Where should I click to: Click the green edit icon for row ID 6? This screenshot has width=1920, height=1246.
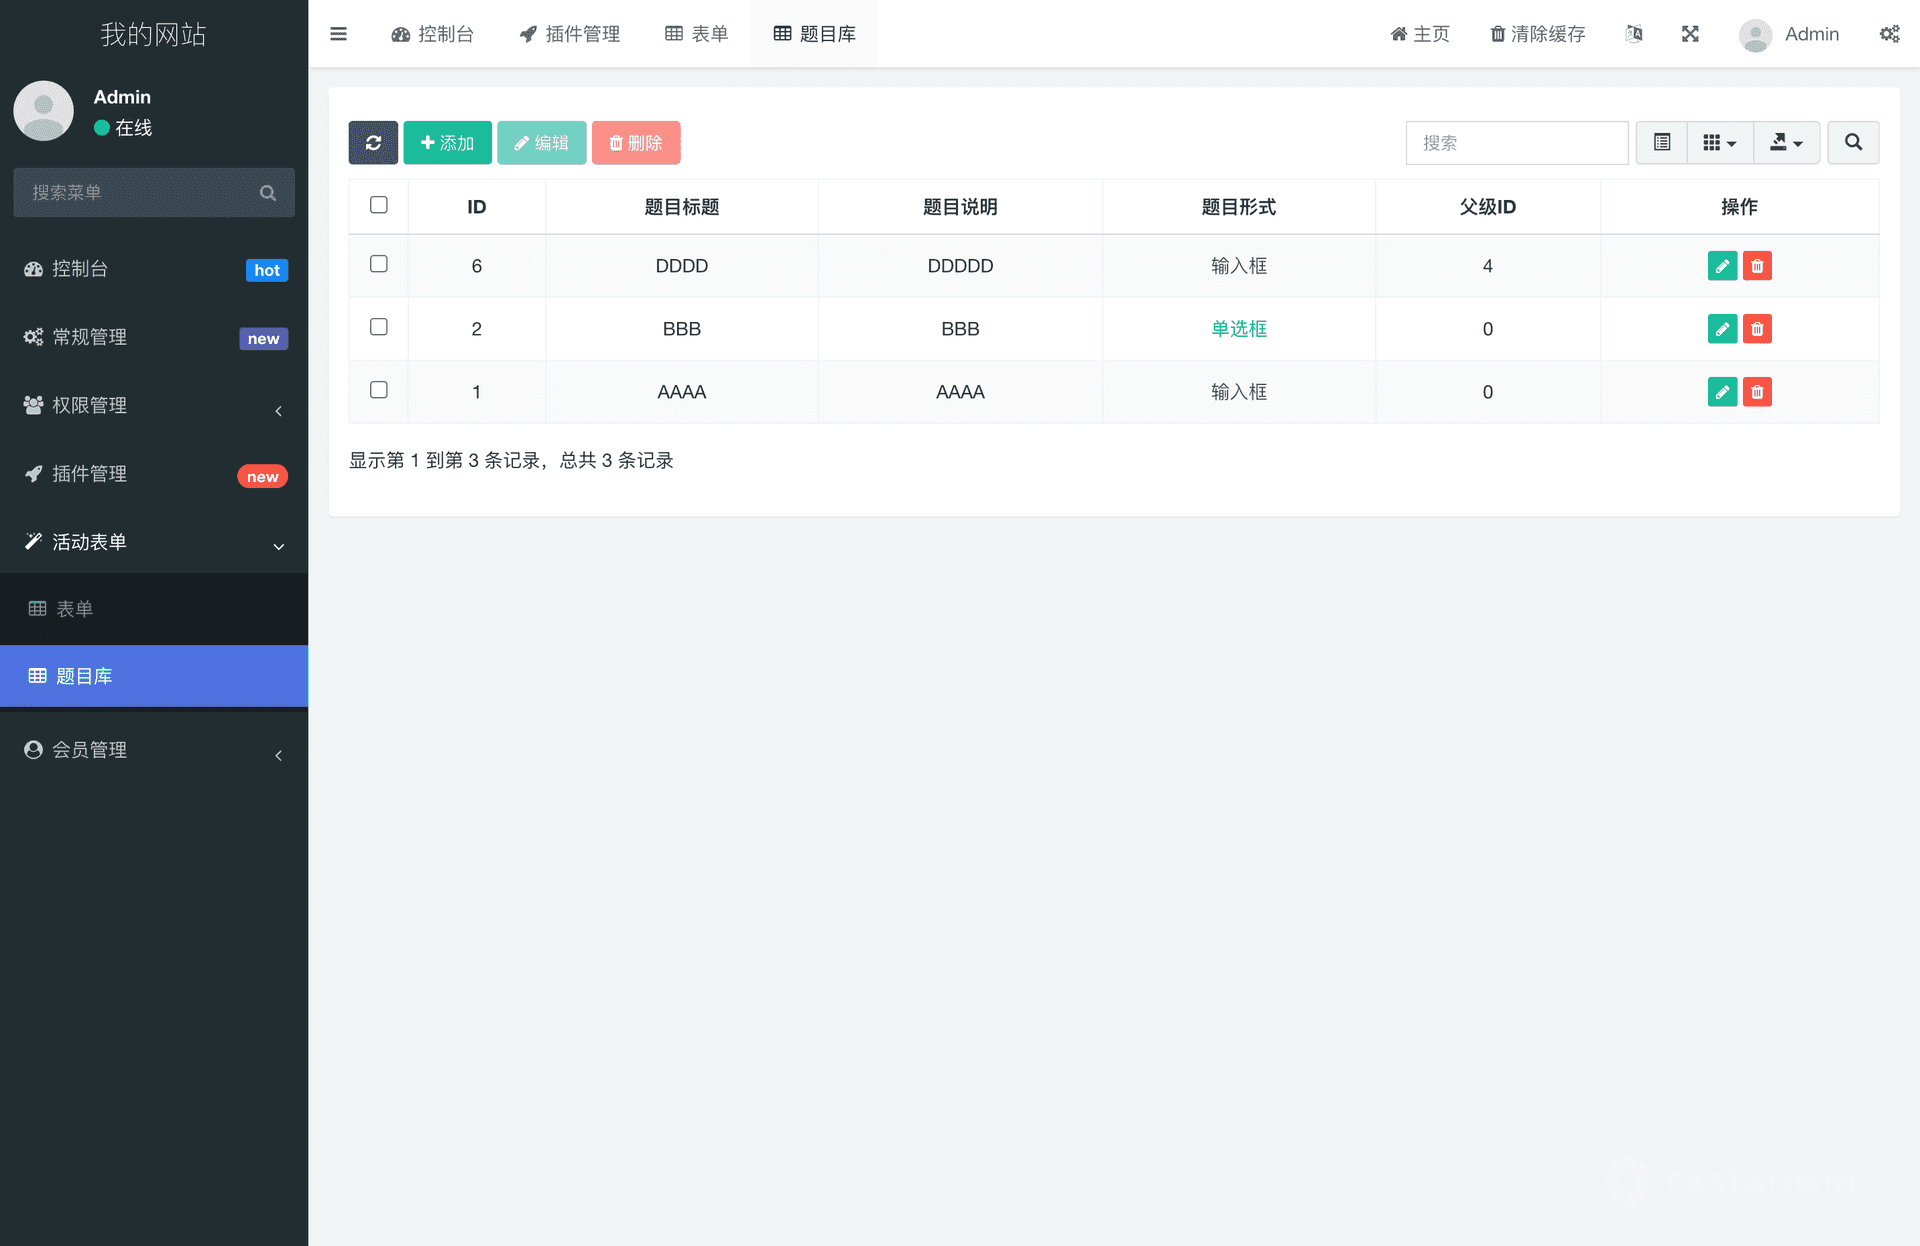(1722, 266)
